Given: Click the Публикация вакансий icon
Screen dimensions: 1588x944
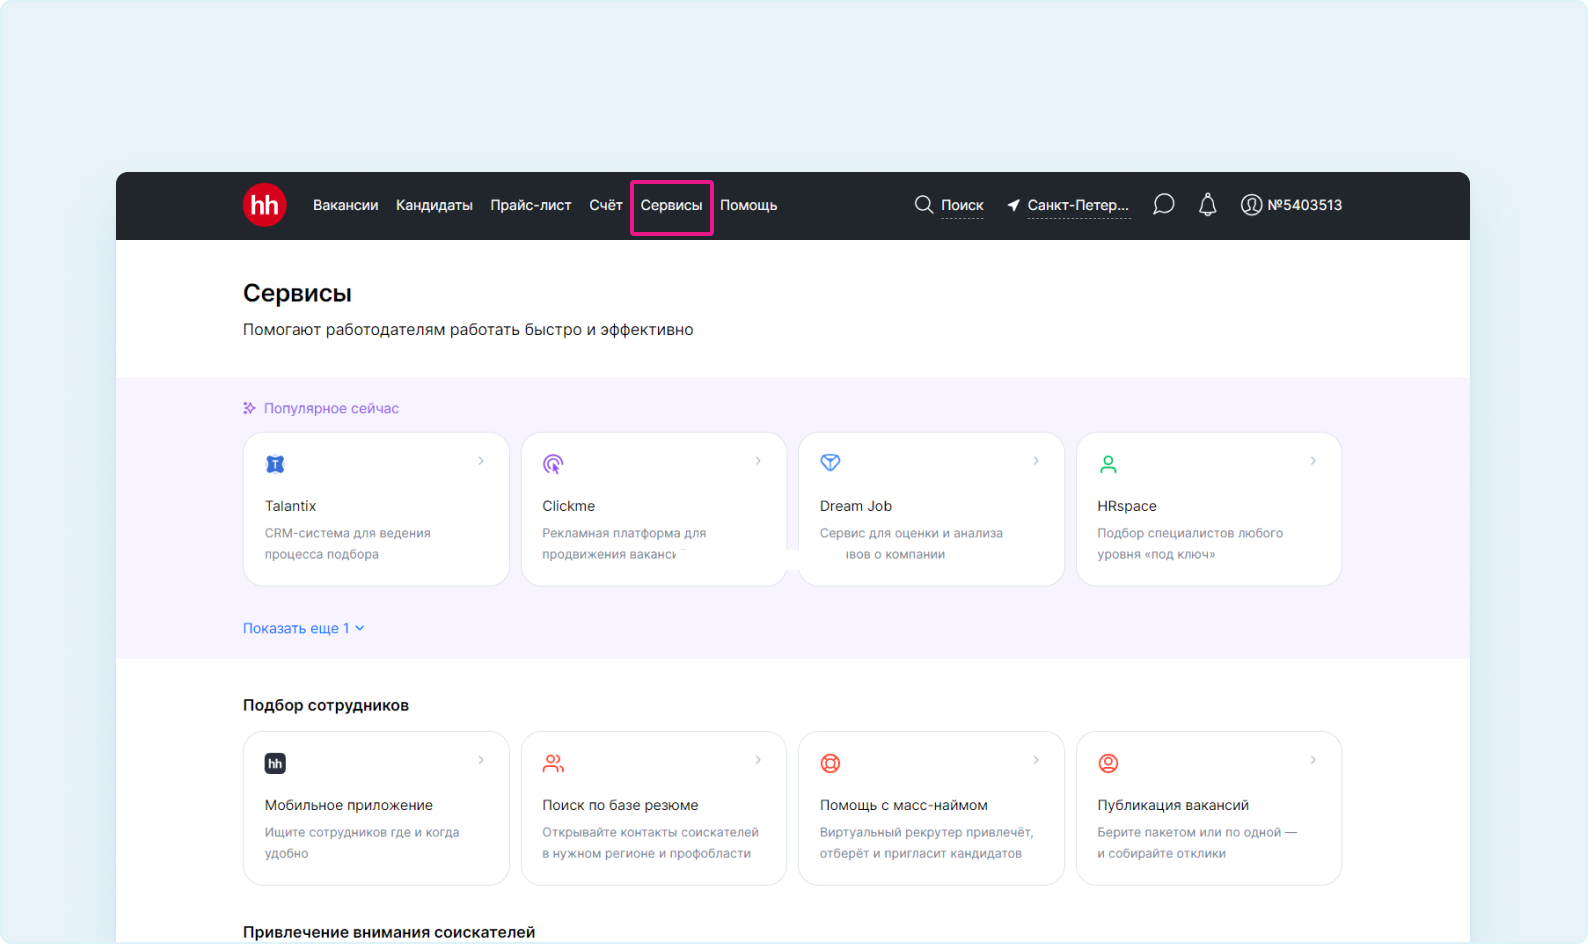Looking at the screenshot, I should coord(1108,764).
